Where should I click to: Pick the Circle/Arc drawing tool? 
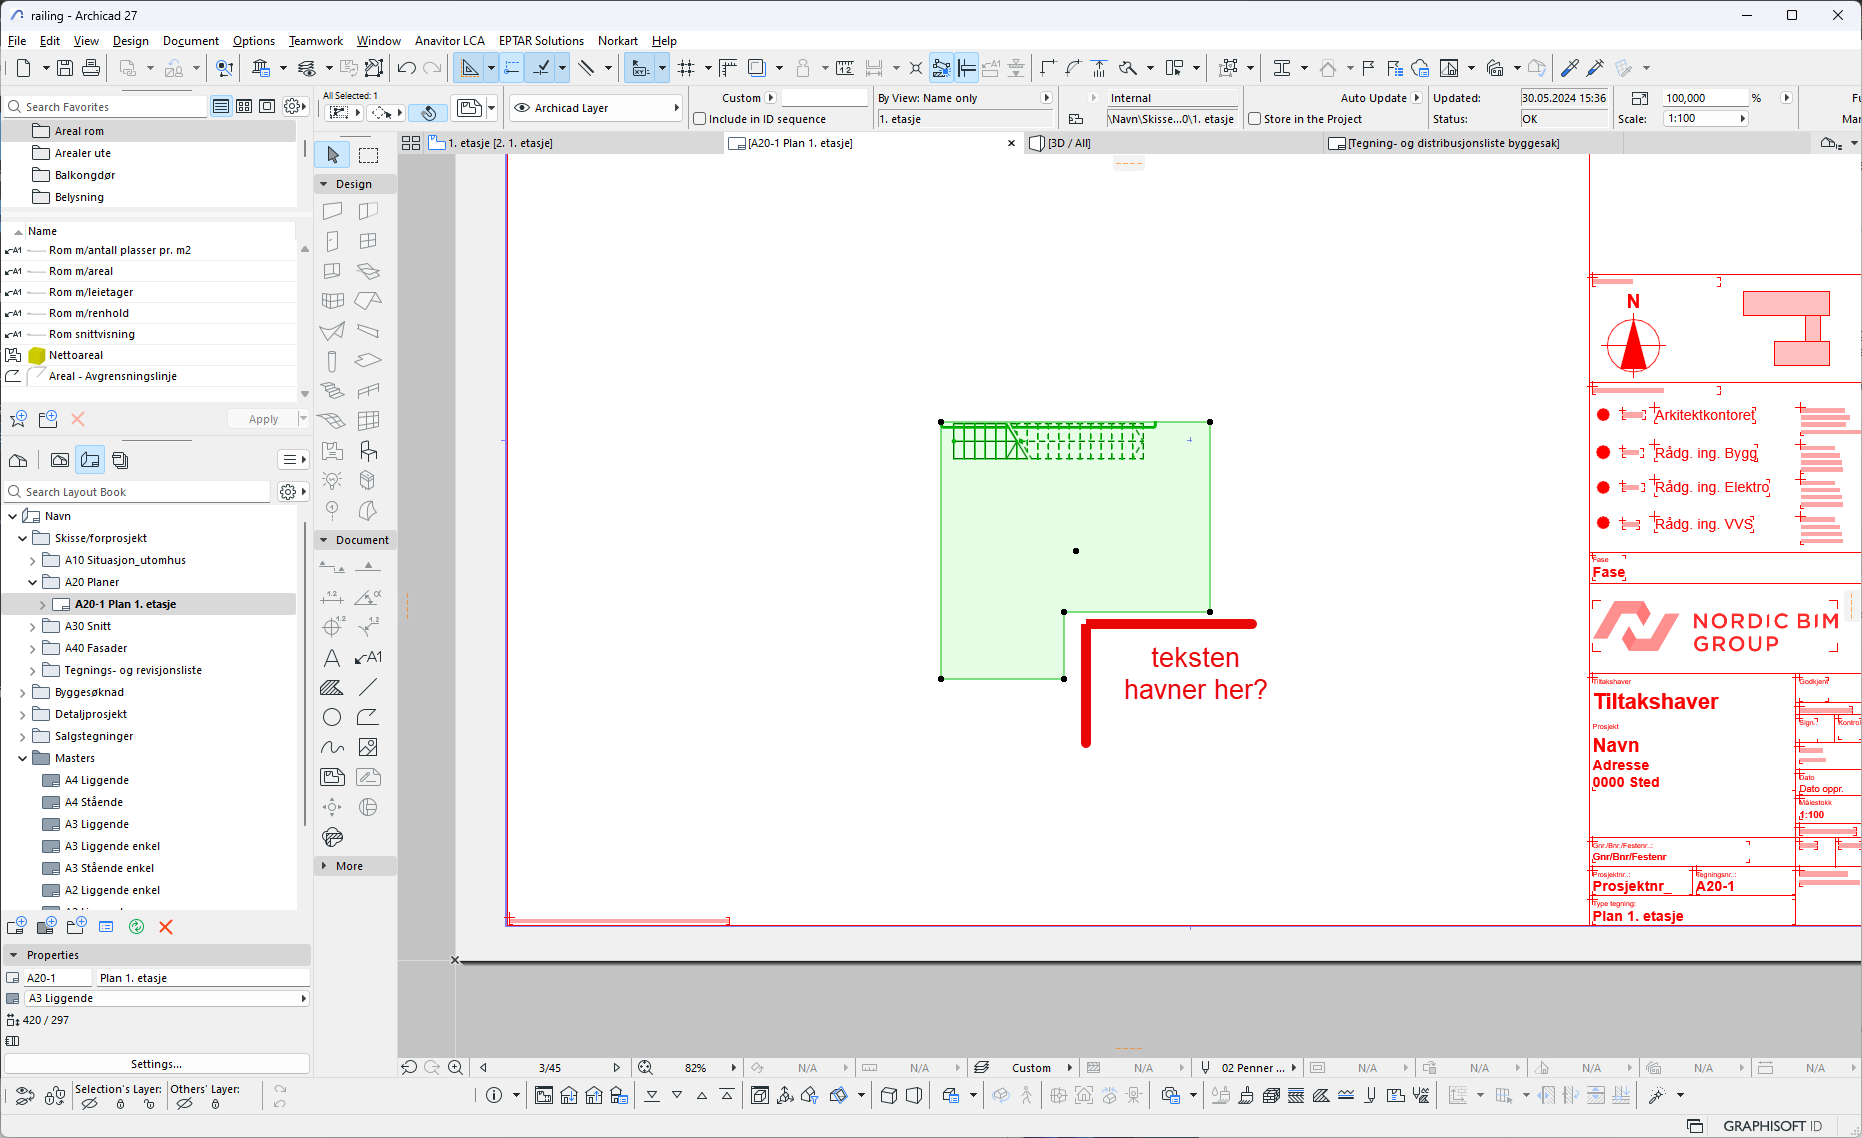point(332,717)
